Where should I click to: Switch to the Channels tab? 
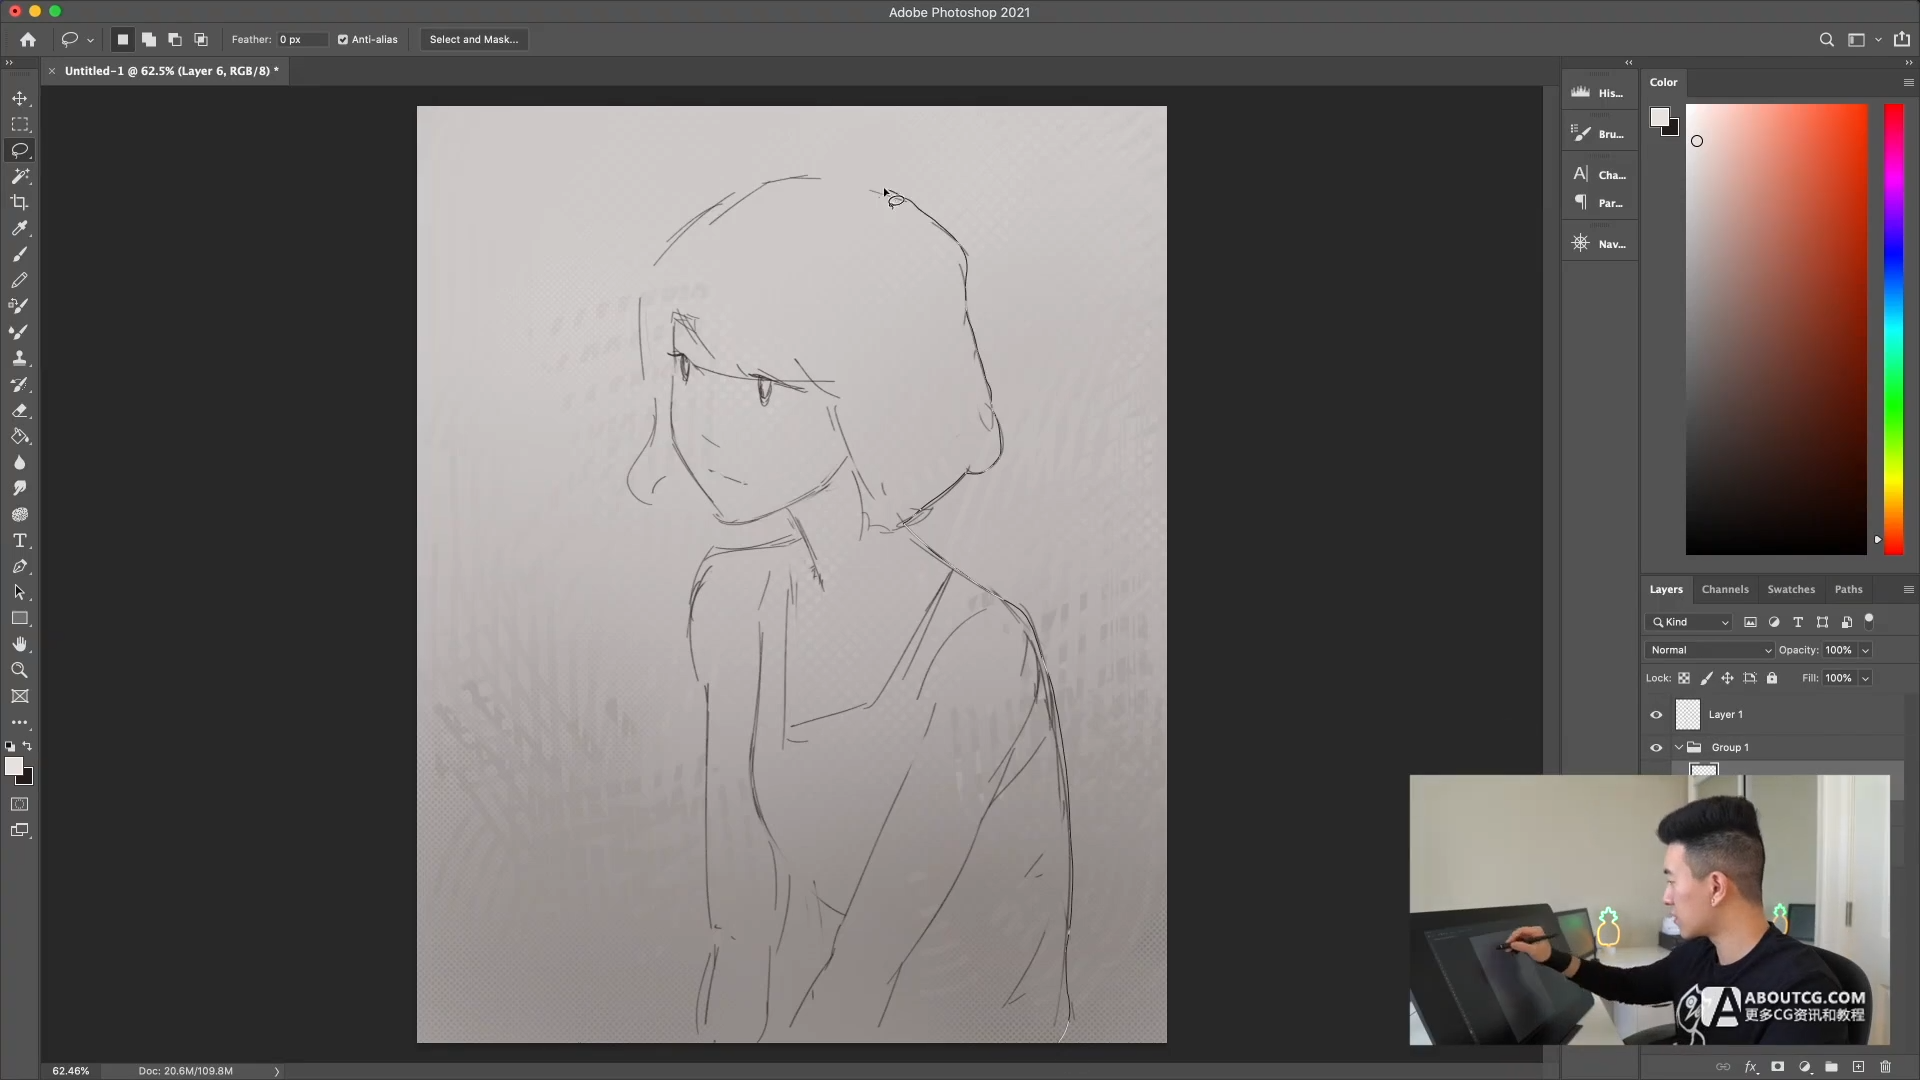(1725, 590)
